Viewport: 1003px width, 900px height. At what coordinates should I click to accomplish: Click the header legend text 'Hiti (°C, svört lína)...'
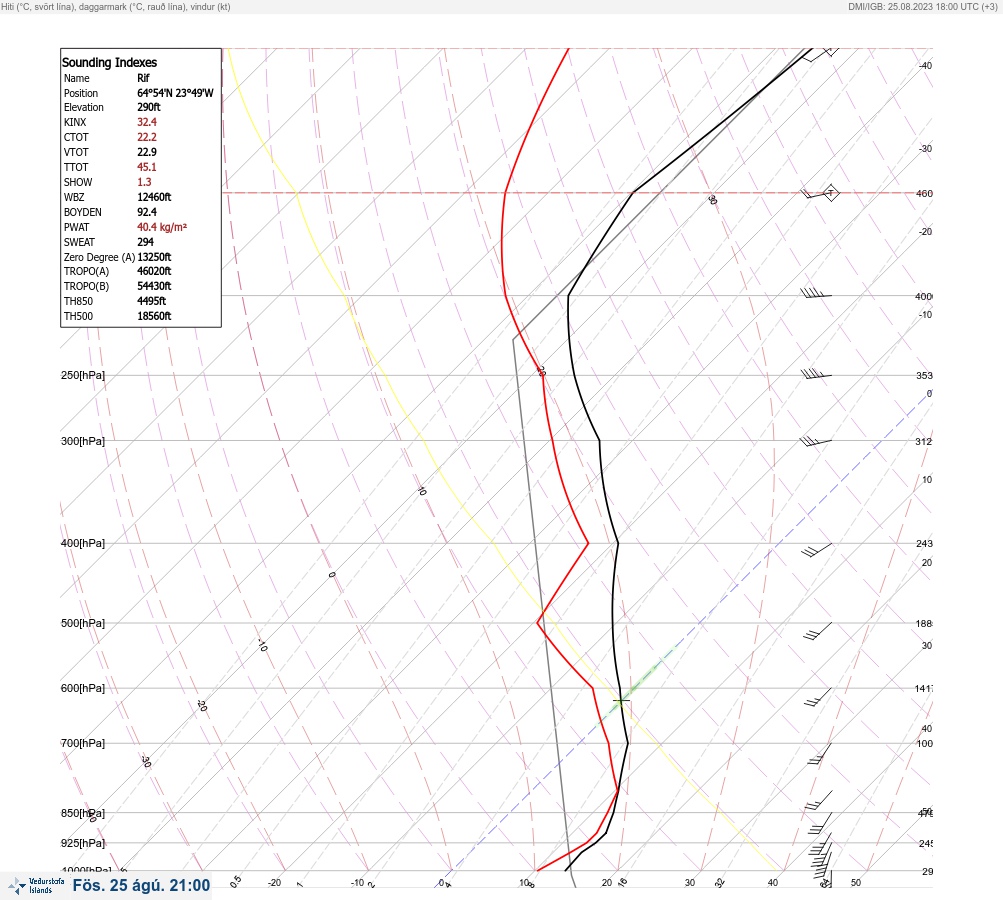pyautogui.click(x=116, y=7)
